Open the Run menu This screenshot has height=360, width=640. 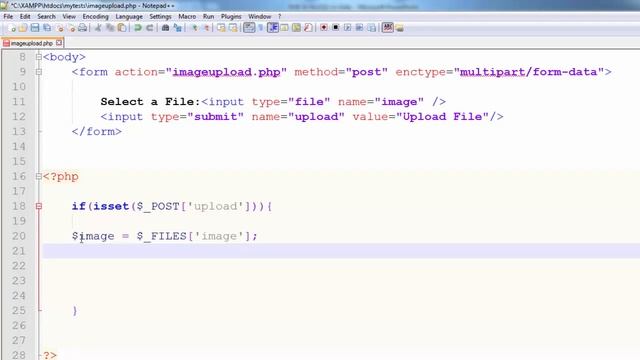click(x=208, y=17)
